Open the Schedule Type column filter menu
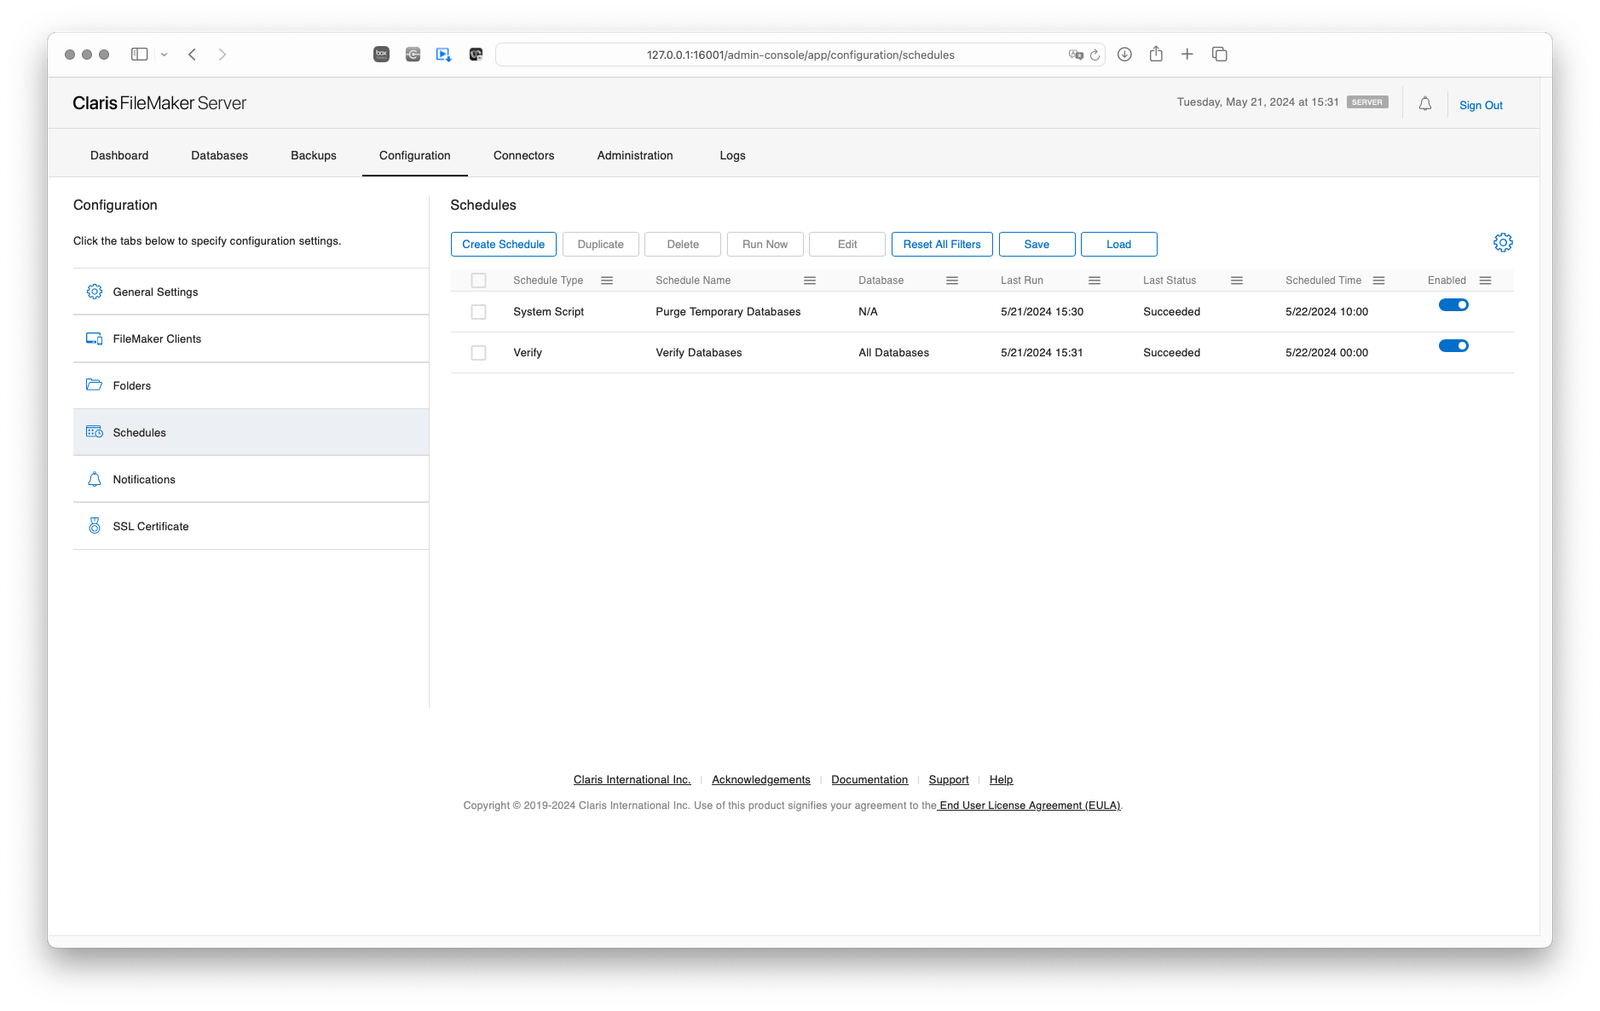Screen dimensions: 1600x1011 (607, 280)
